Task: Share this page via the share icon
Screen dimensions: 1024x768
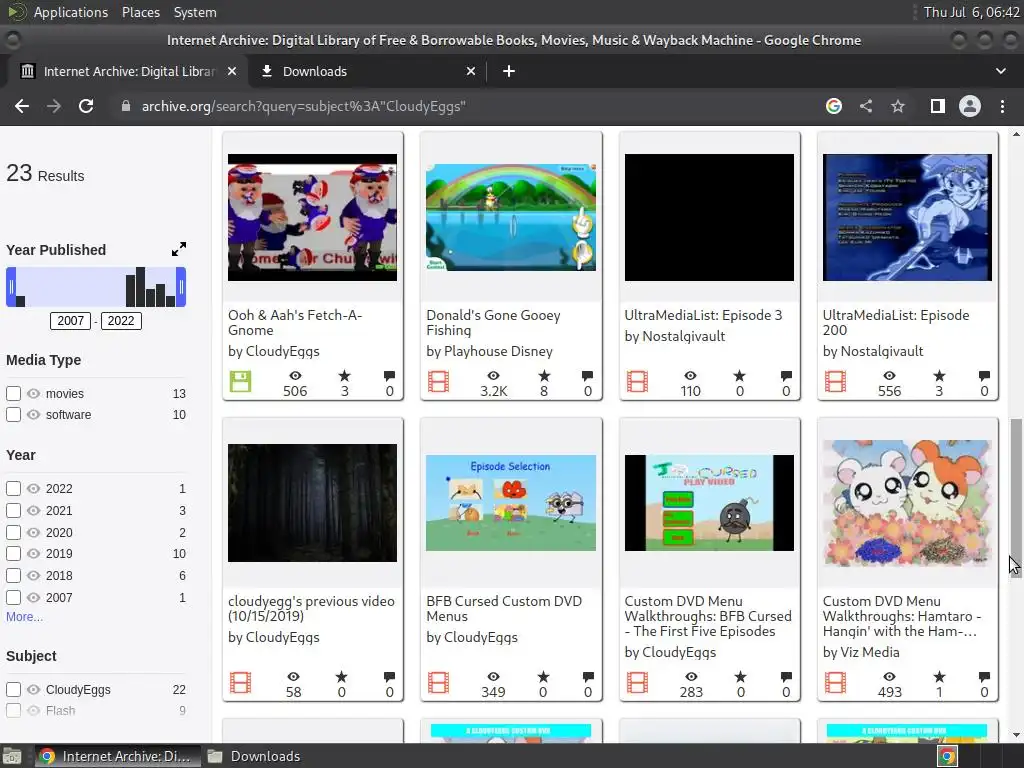Action: [x=866, y=106]
